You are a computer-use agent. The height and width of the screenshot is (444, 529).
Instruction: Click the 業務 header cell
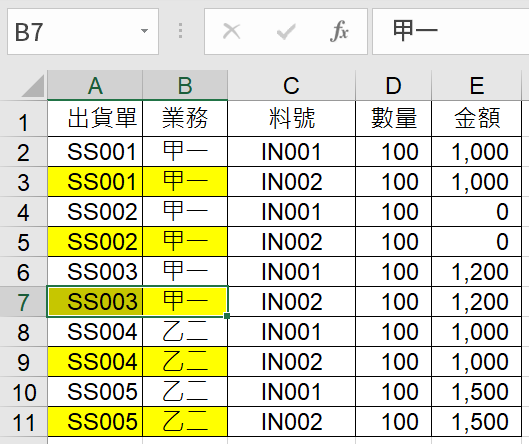point(185,119)
